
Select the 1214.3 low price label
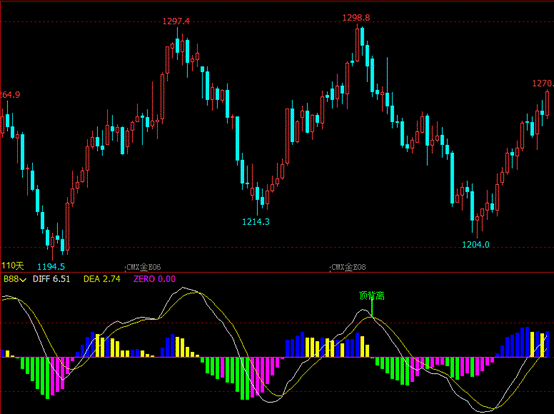click(x=256, y=222)
